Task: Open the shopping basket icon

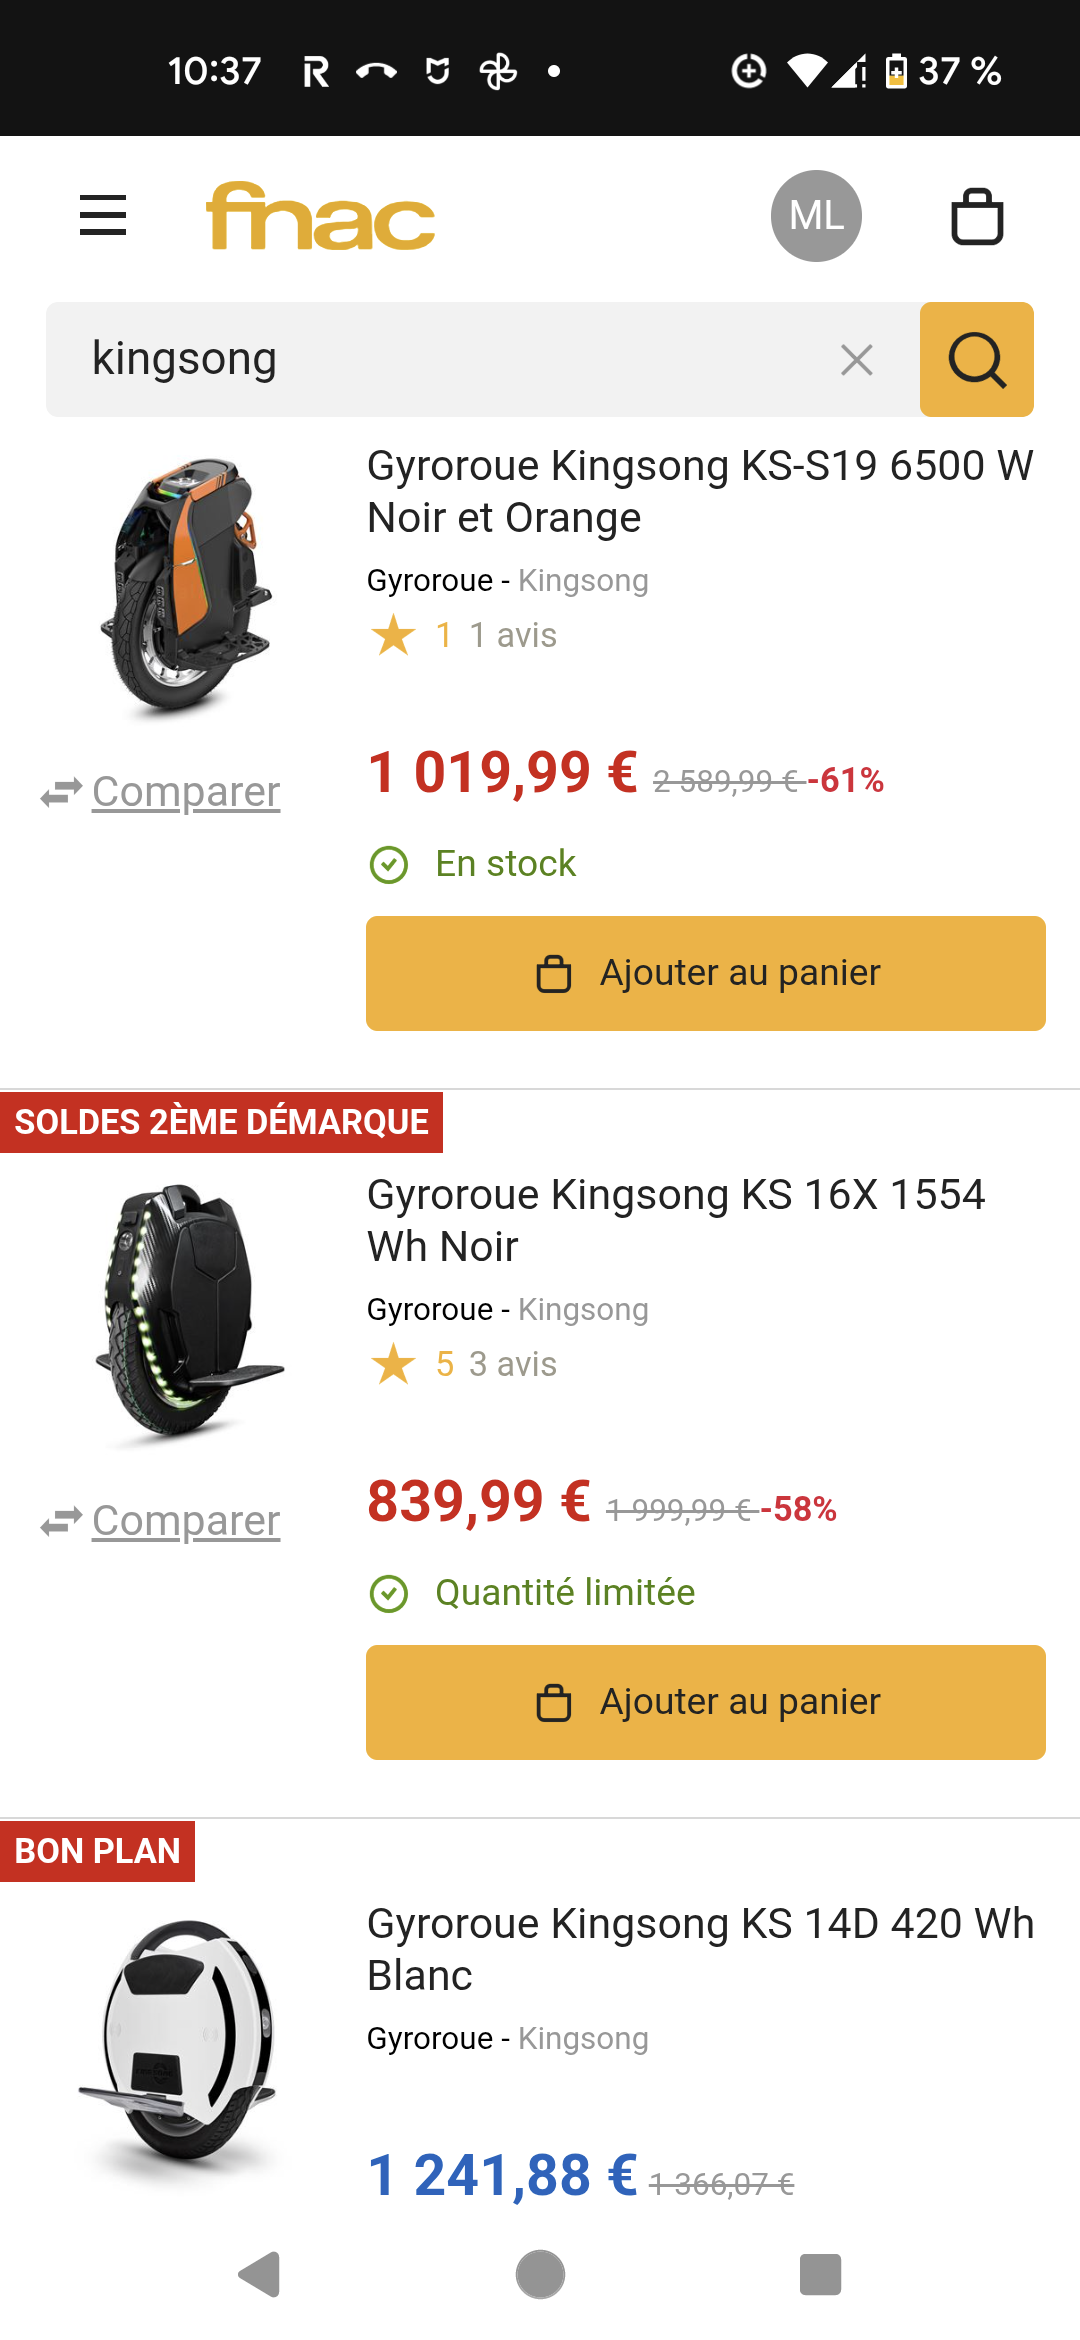Action: coord(977,216)
